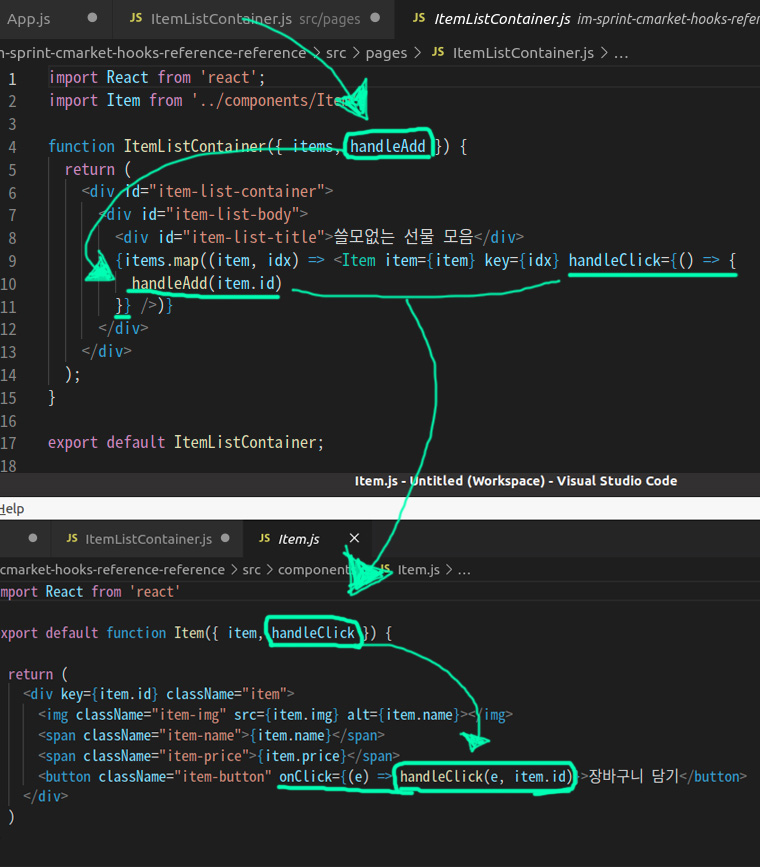This screenshot has width=760, height=867.
Task: Click breadcrumb ellipsis after Item.js
Action: coord(465,570)
